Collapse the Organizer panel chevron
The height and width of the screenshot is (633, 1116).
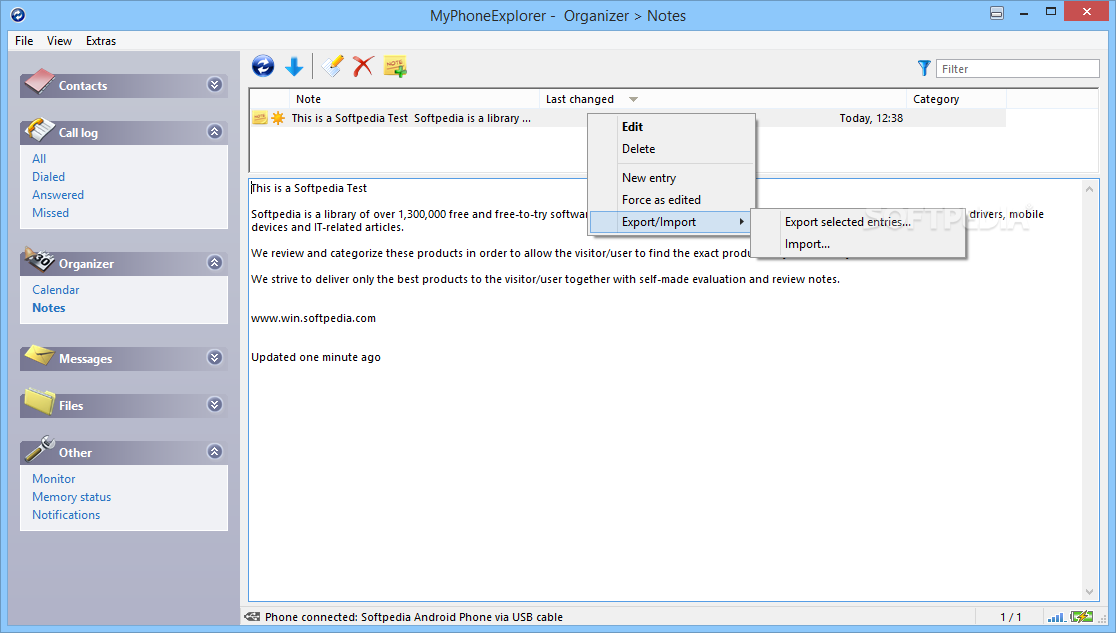pos(214,263)
